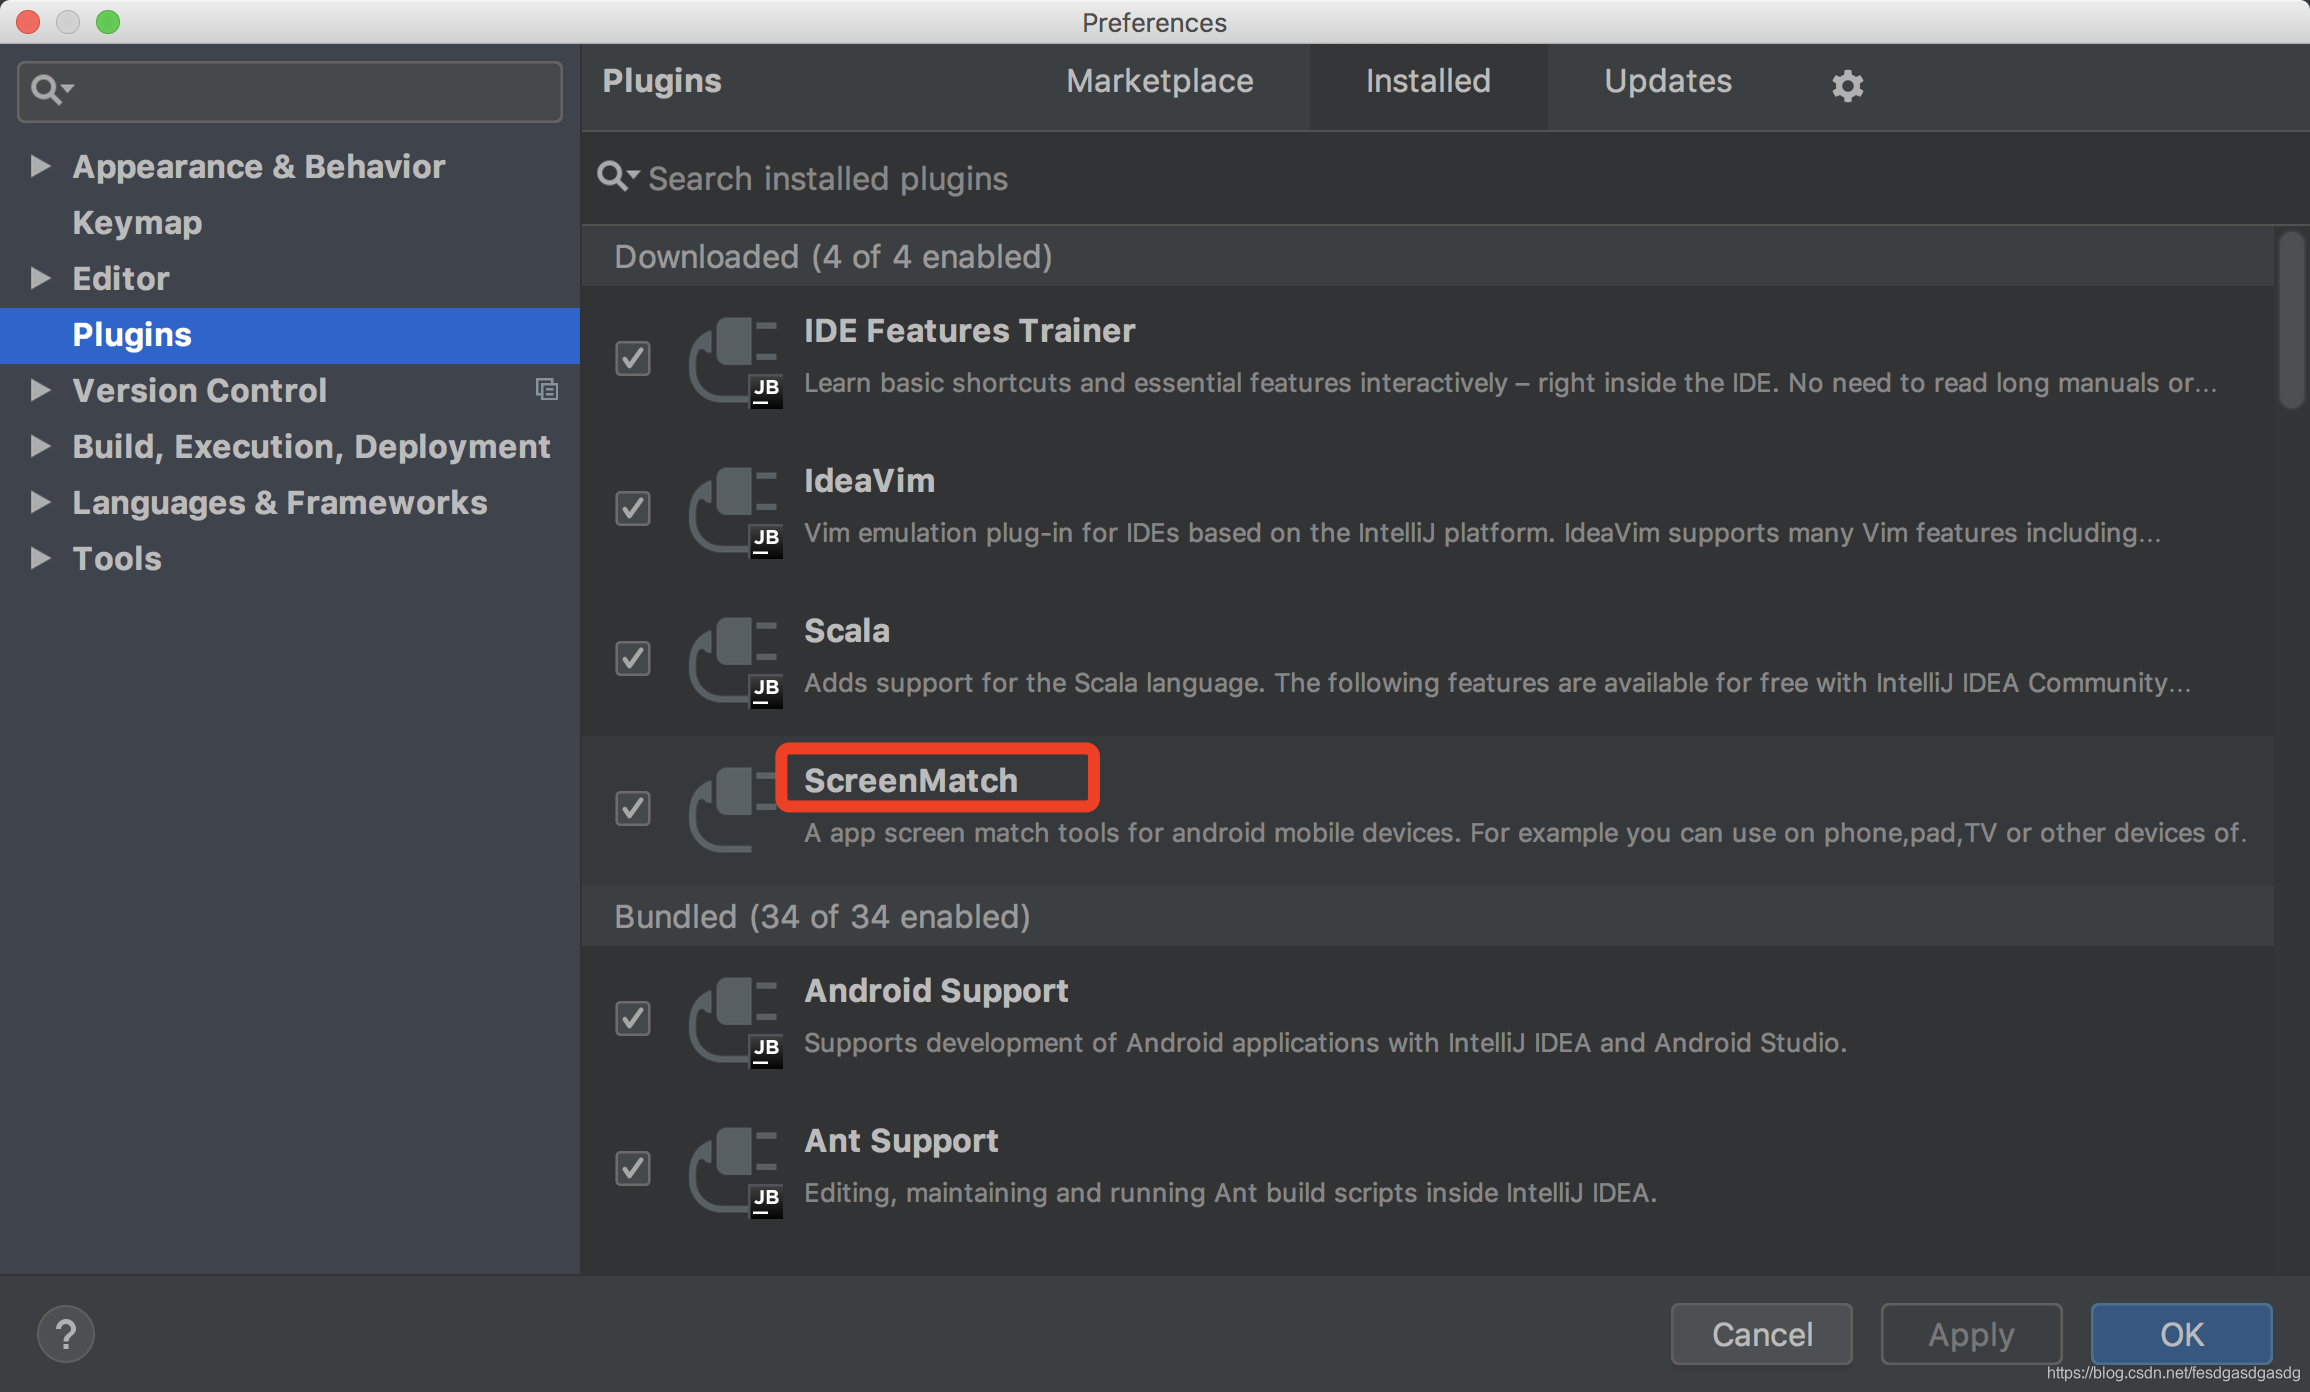Click the Android Support plugin icon
This screenshot has height=1392, width=2310.
[x=735, y=1020]
